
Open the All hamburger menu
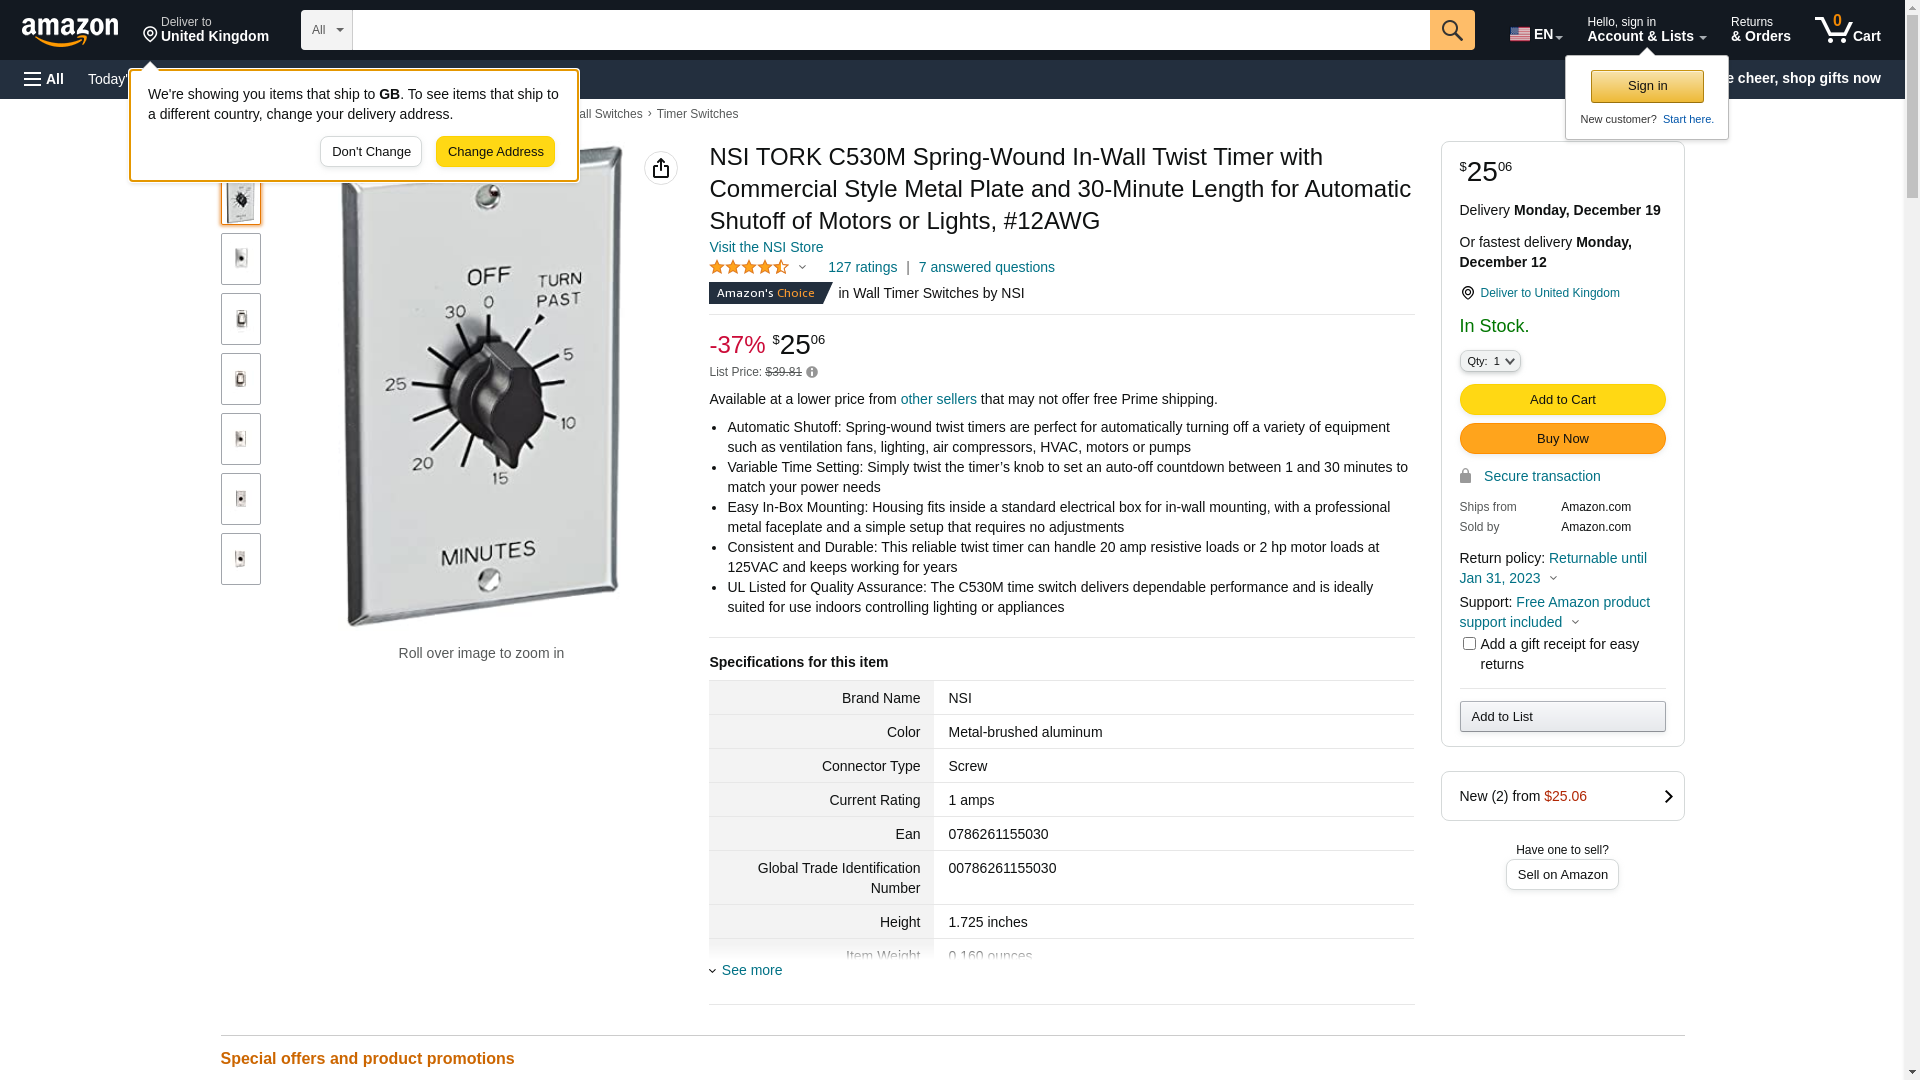(44, 79)
